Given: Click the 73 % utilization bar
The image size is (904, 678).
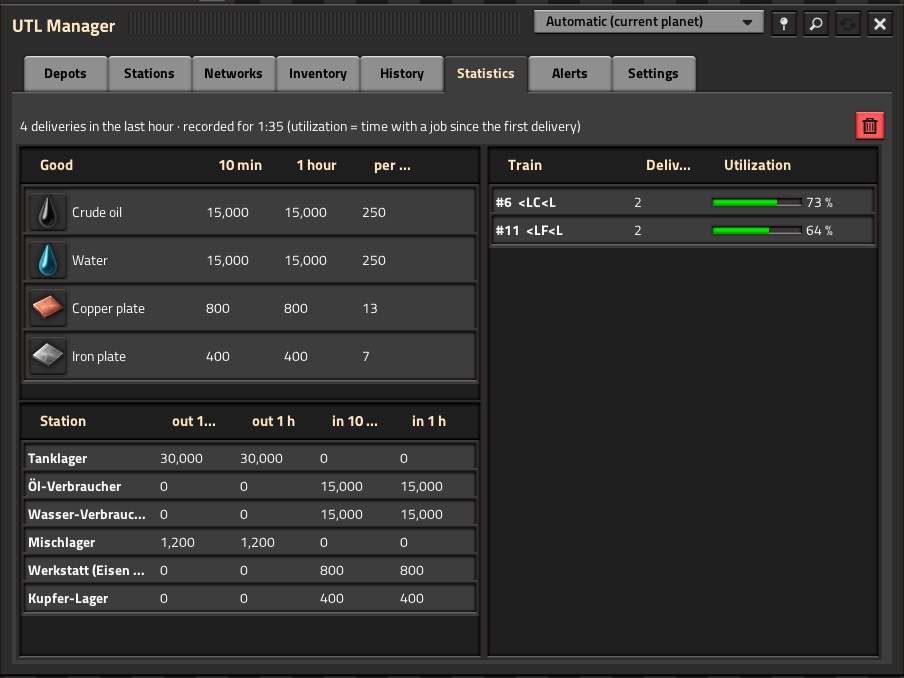Looking at the screenshot, I should [756, 202].
